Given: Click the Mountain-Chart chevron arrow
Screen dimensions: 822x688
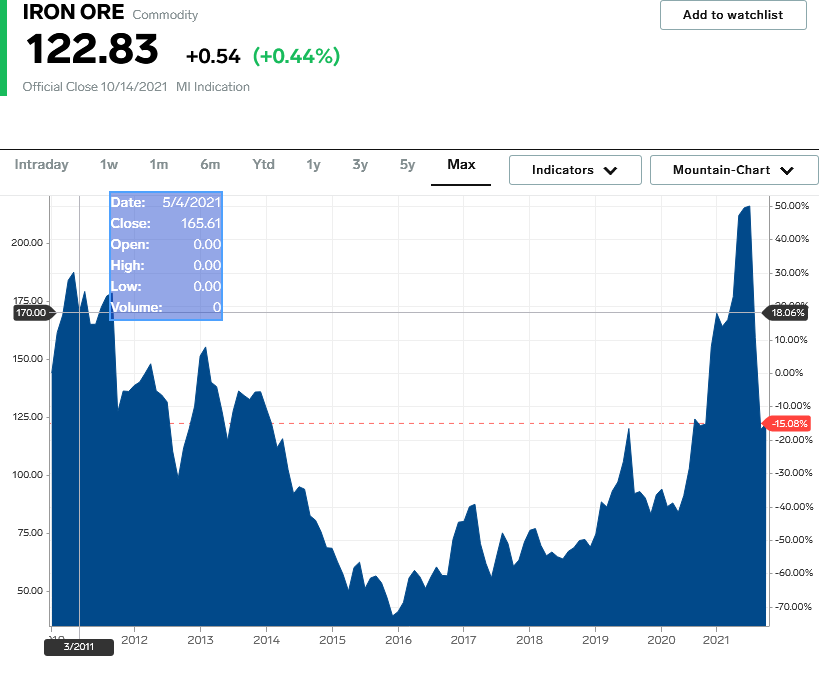Looking at the screenshot, I should [787, 170].
